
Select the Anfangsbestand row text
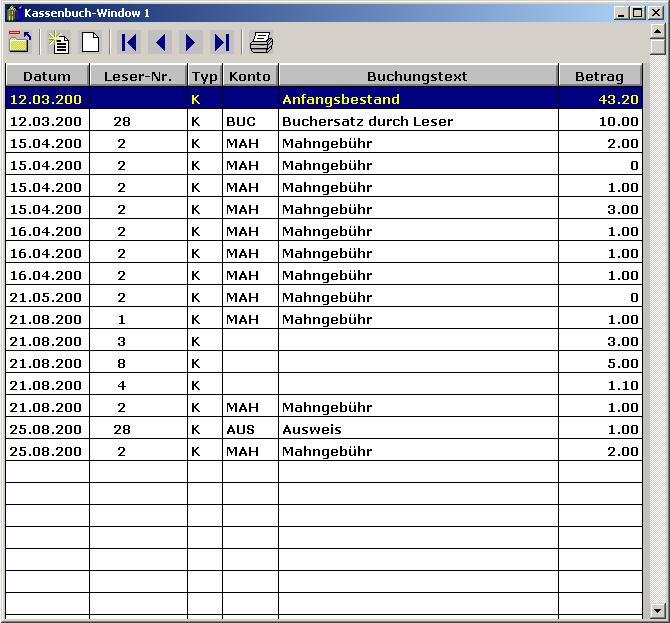pyautogui.click(x=341, y=99)
